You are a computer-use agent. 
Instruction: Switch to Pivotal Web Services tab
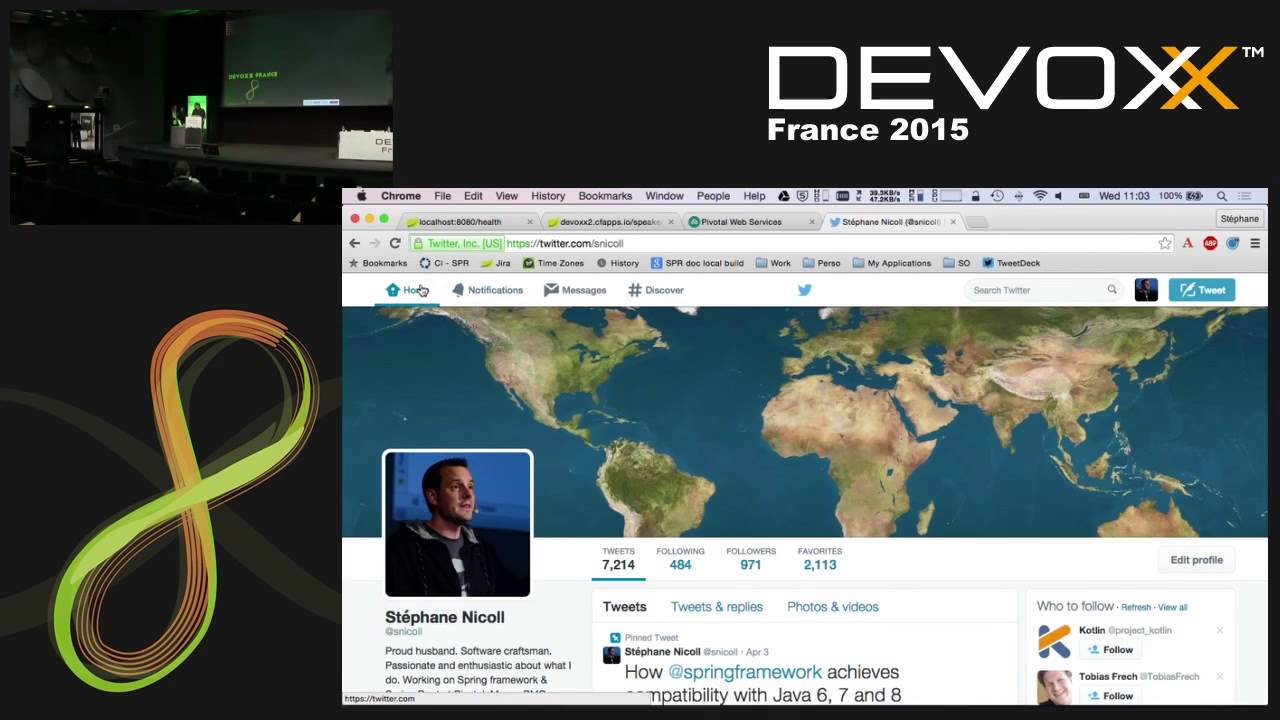coord(750,222)
